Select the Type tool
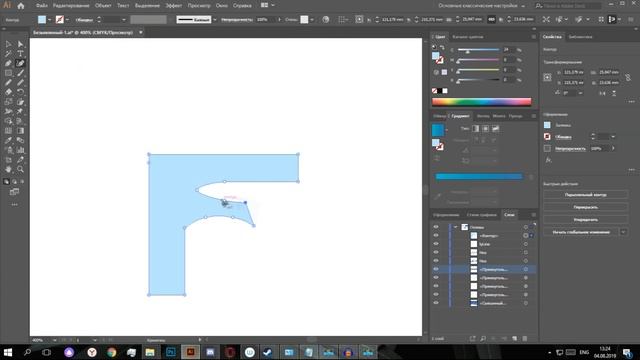 click(20, 53)
